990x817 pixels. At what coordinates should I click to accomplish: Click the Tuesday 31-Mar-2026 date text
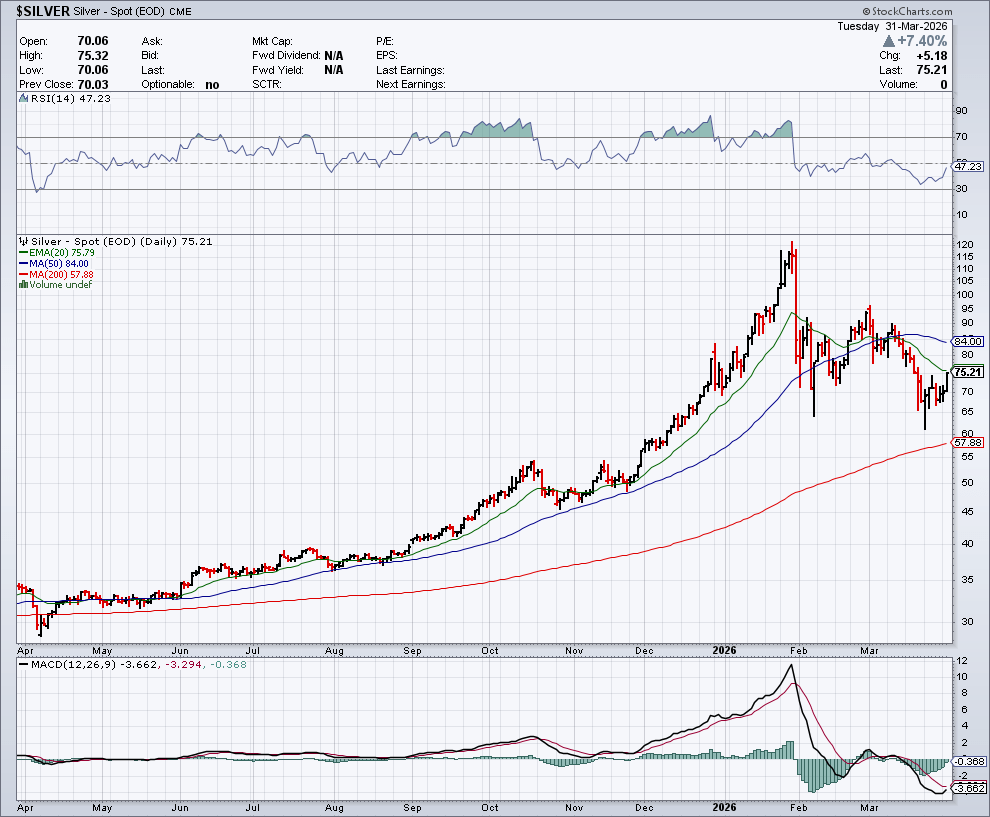(x=892, y=26)
